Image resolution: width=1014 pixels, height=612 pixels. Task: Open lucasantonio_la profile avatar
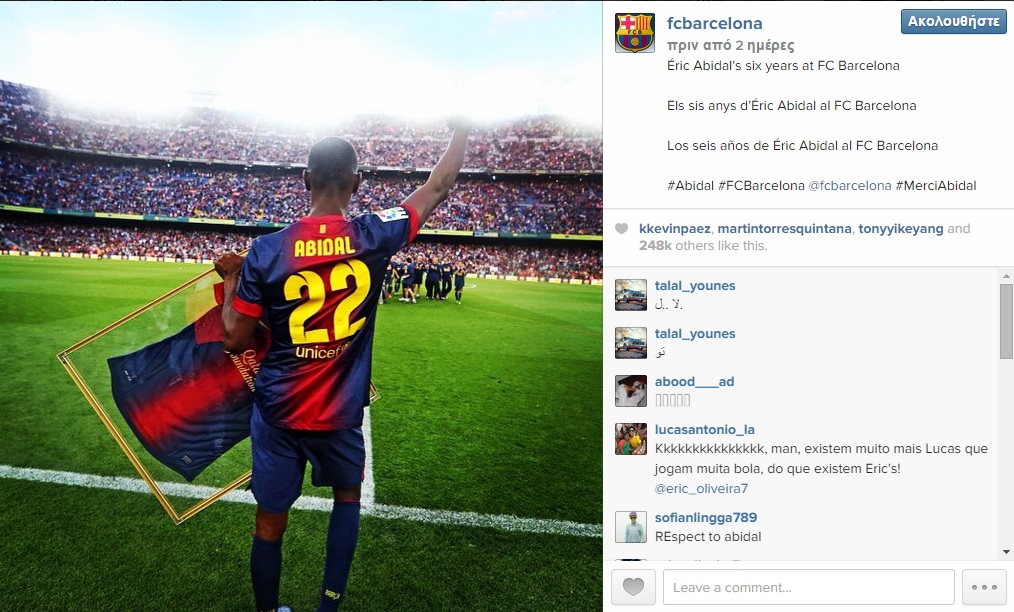coord(631,439)
